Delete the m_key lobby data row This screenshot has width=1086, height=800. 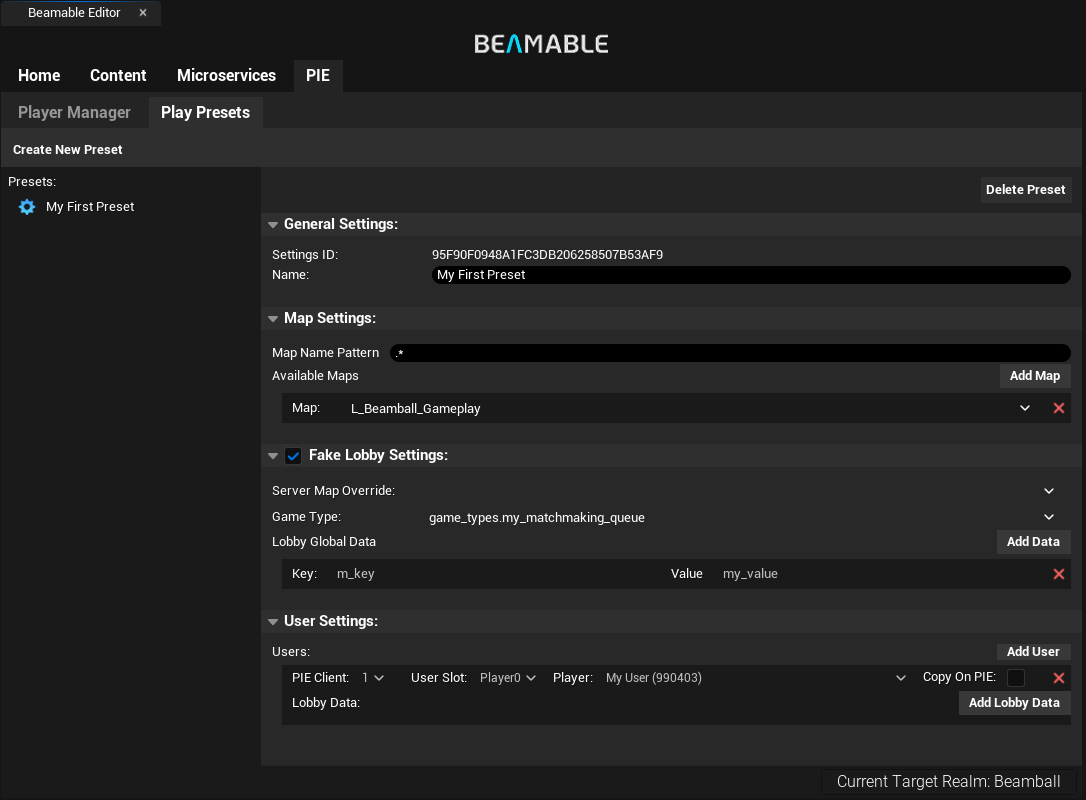click(x=1058, y=574)
